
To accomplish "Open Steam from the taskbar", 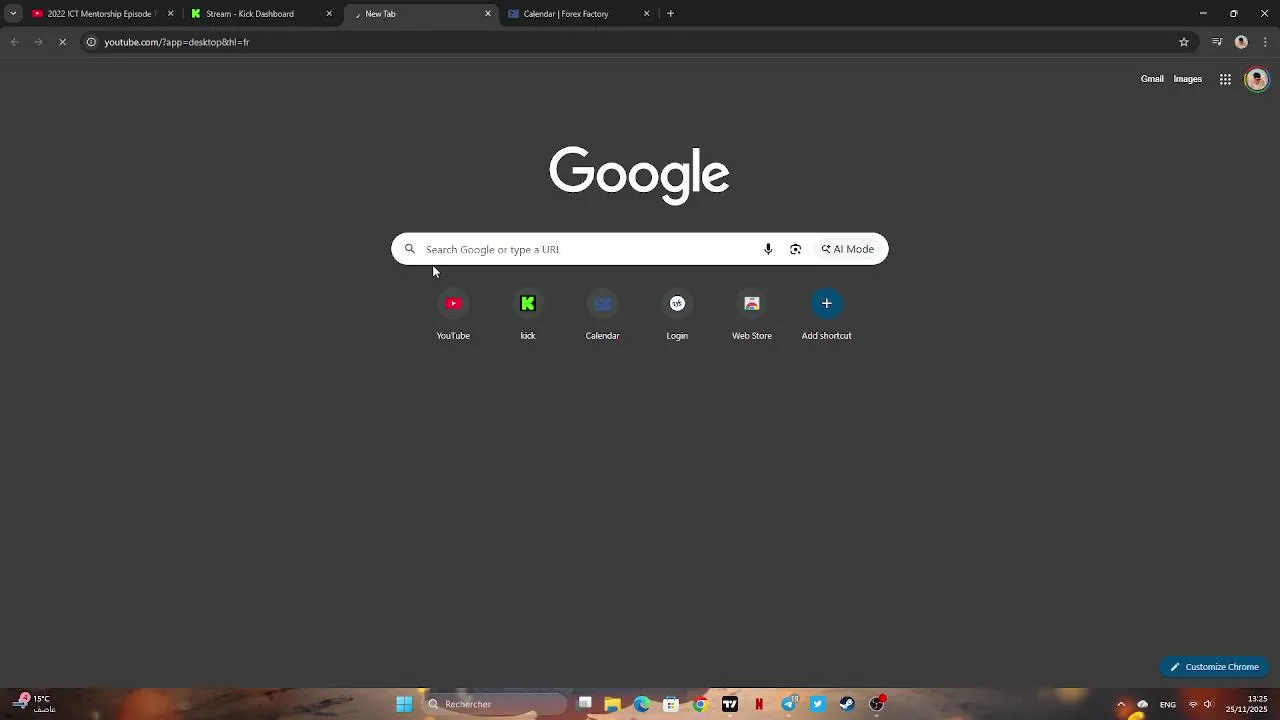I will [x=847, y=704].
